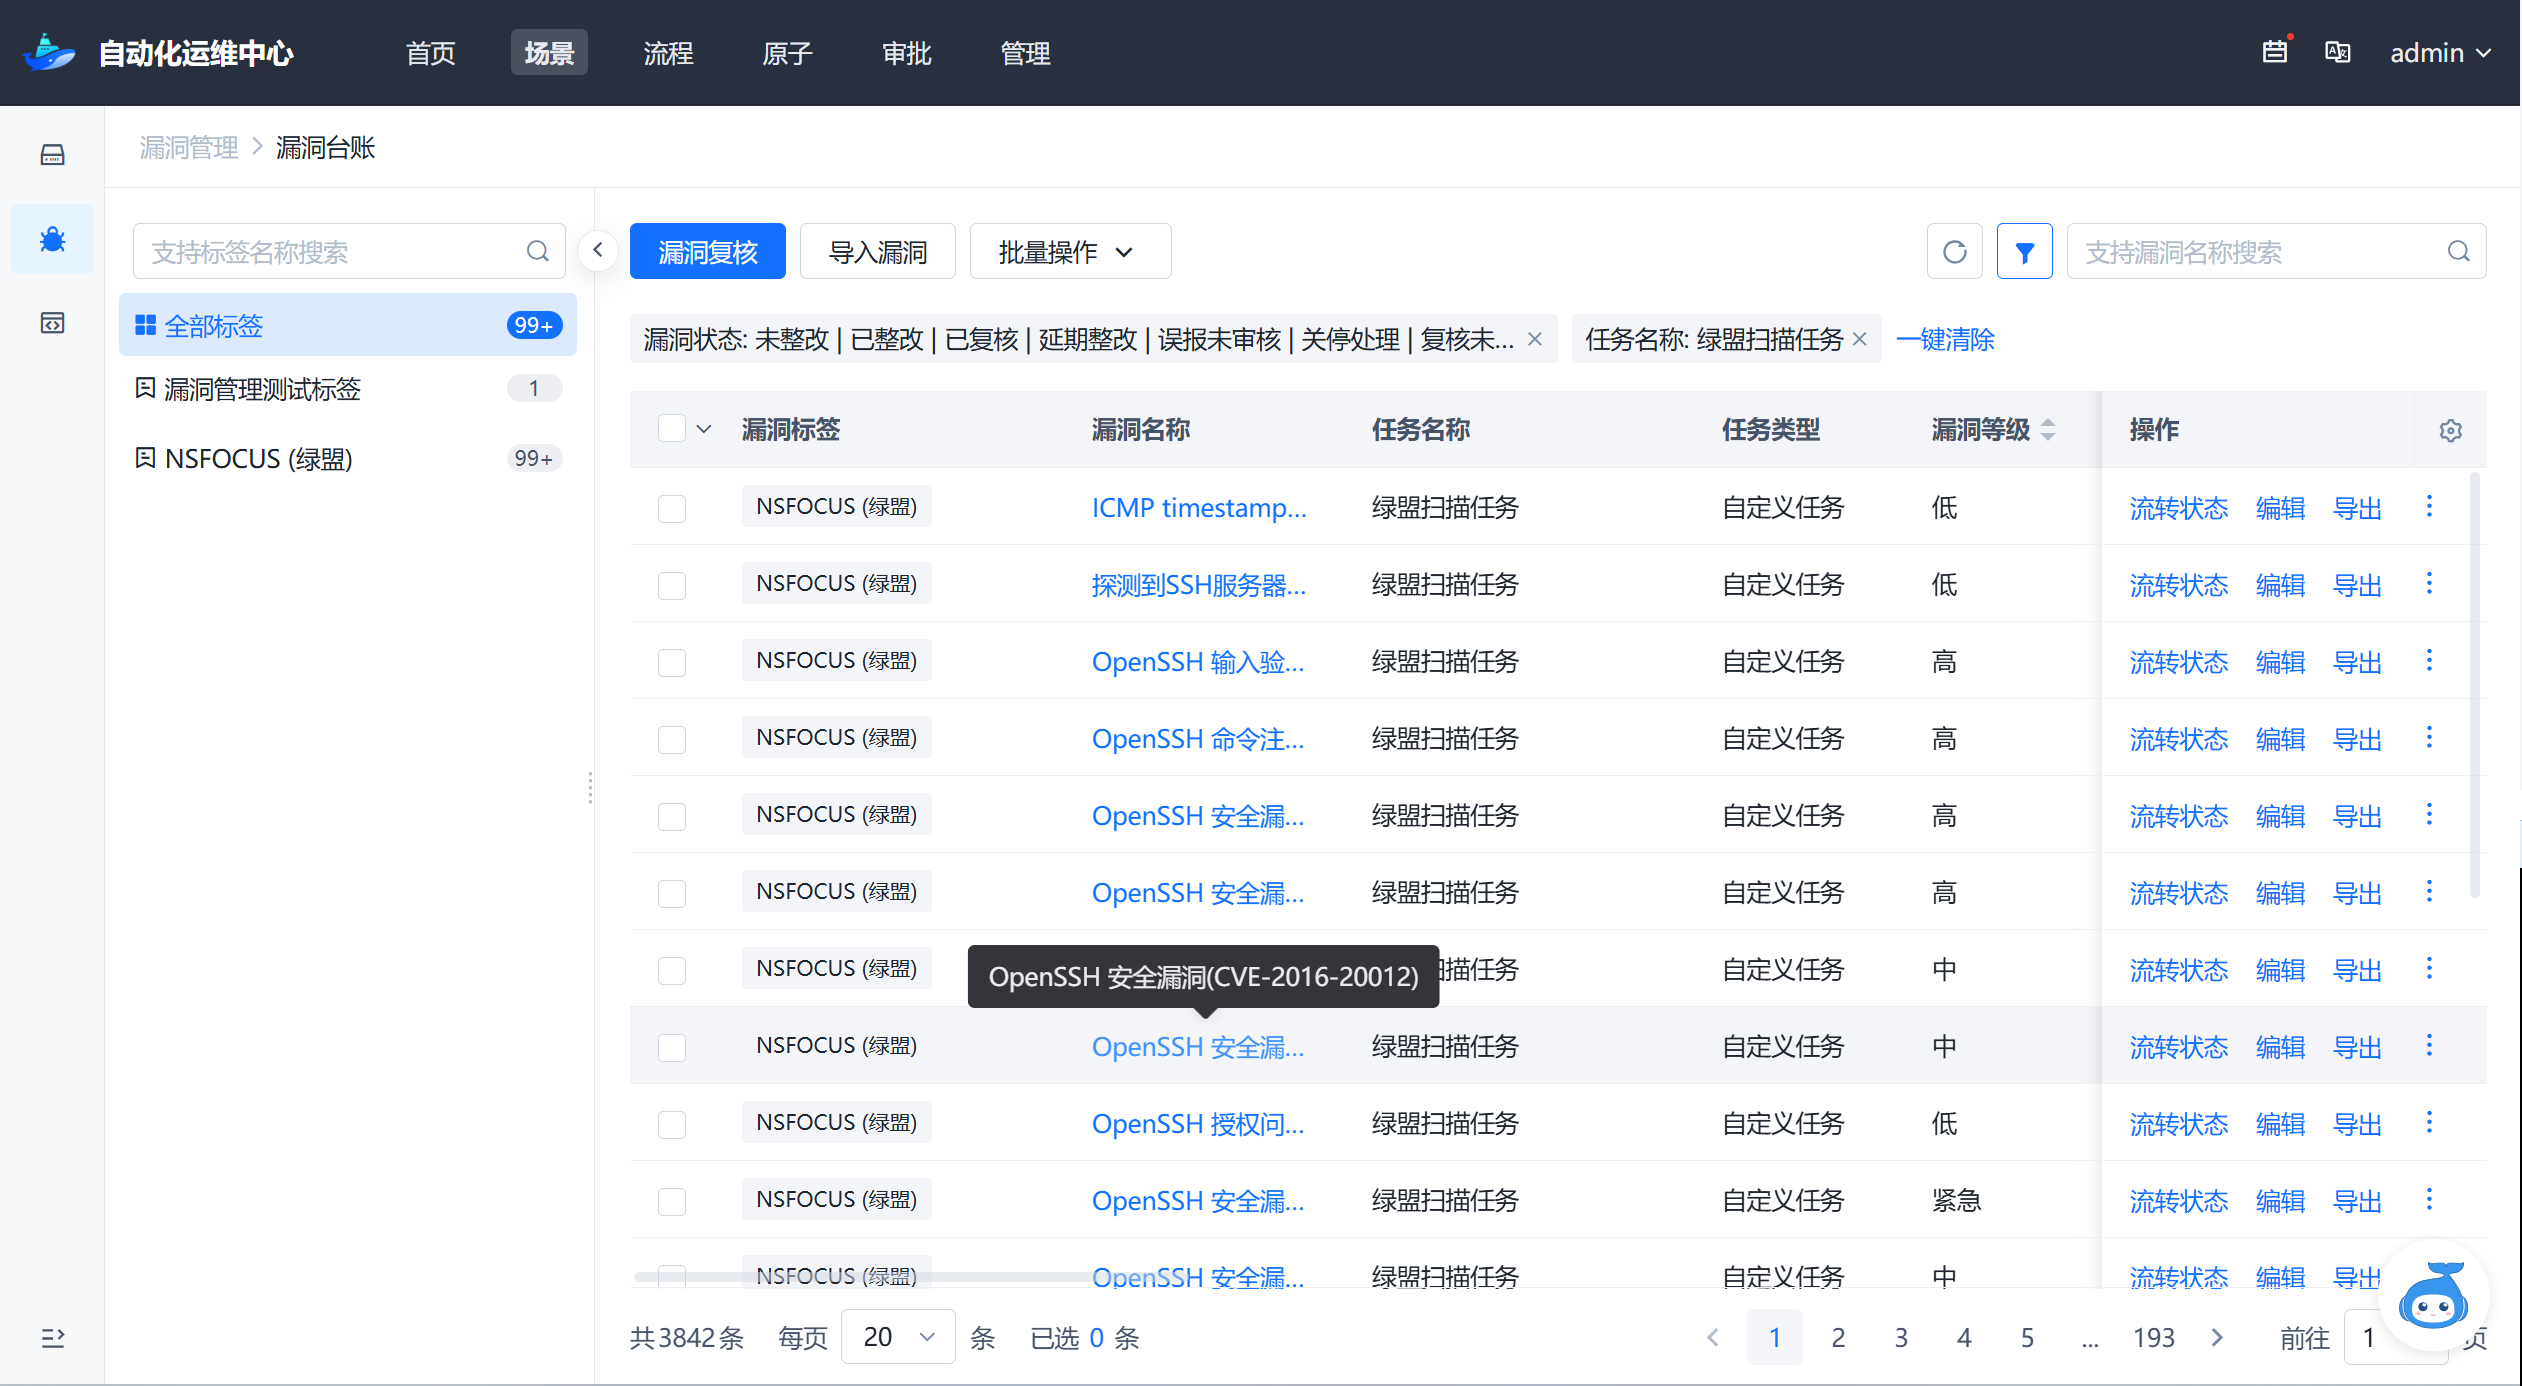Remove the 任务名称 filter chip

pyautogui.click(x=1859, y=340)
